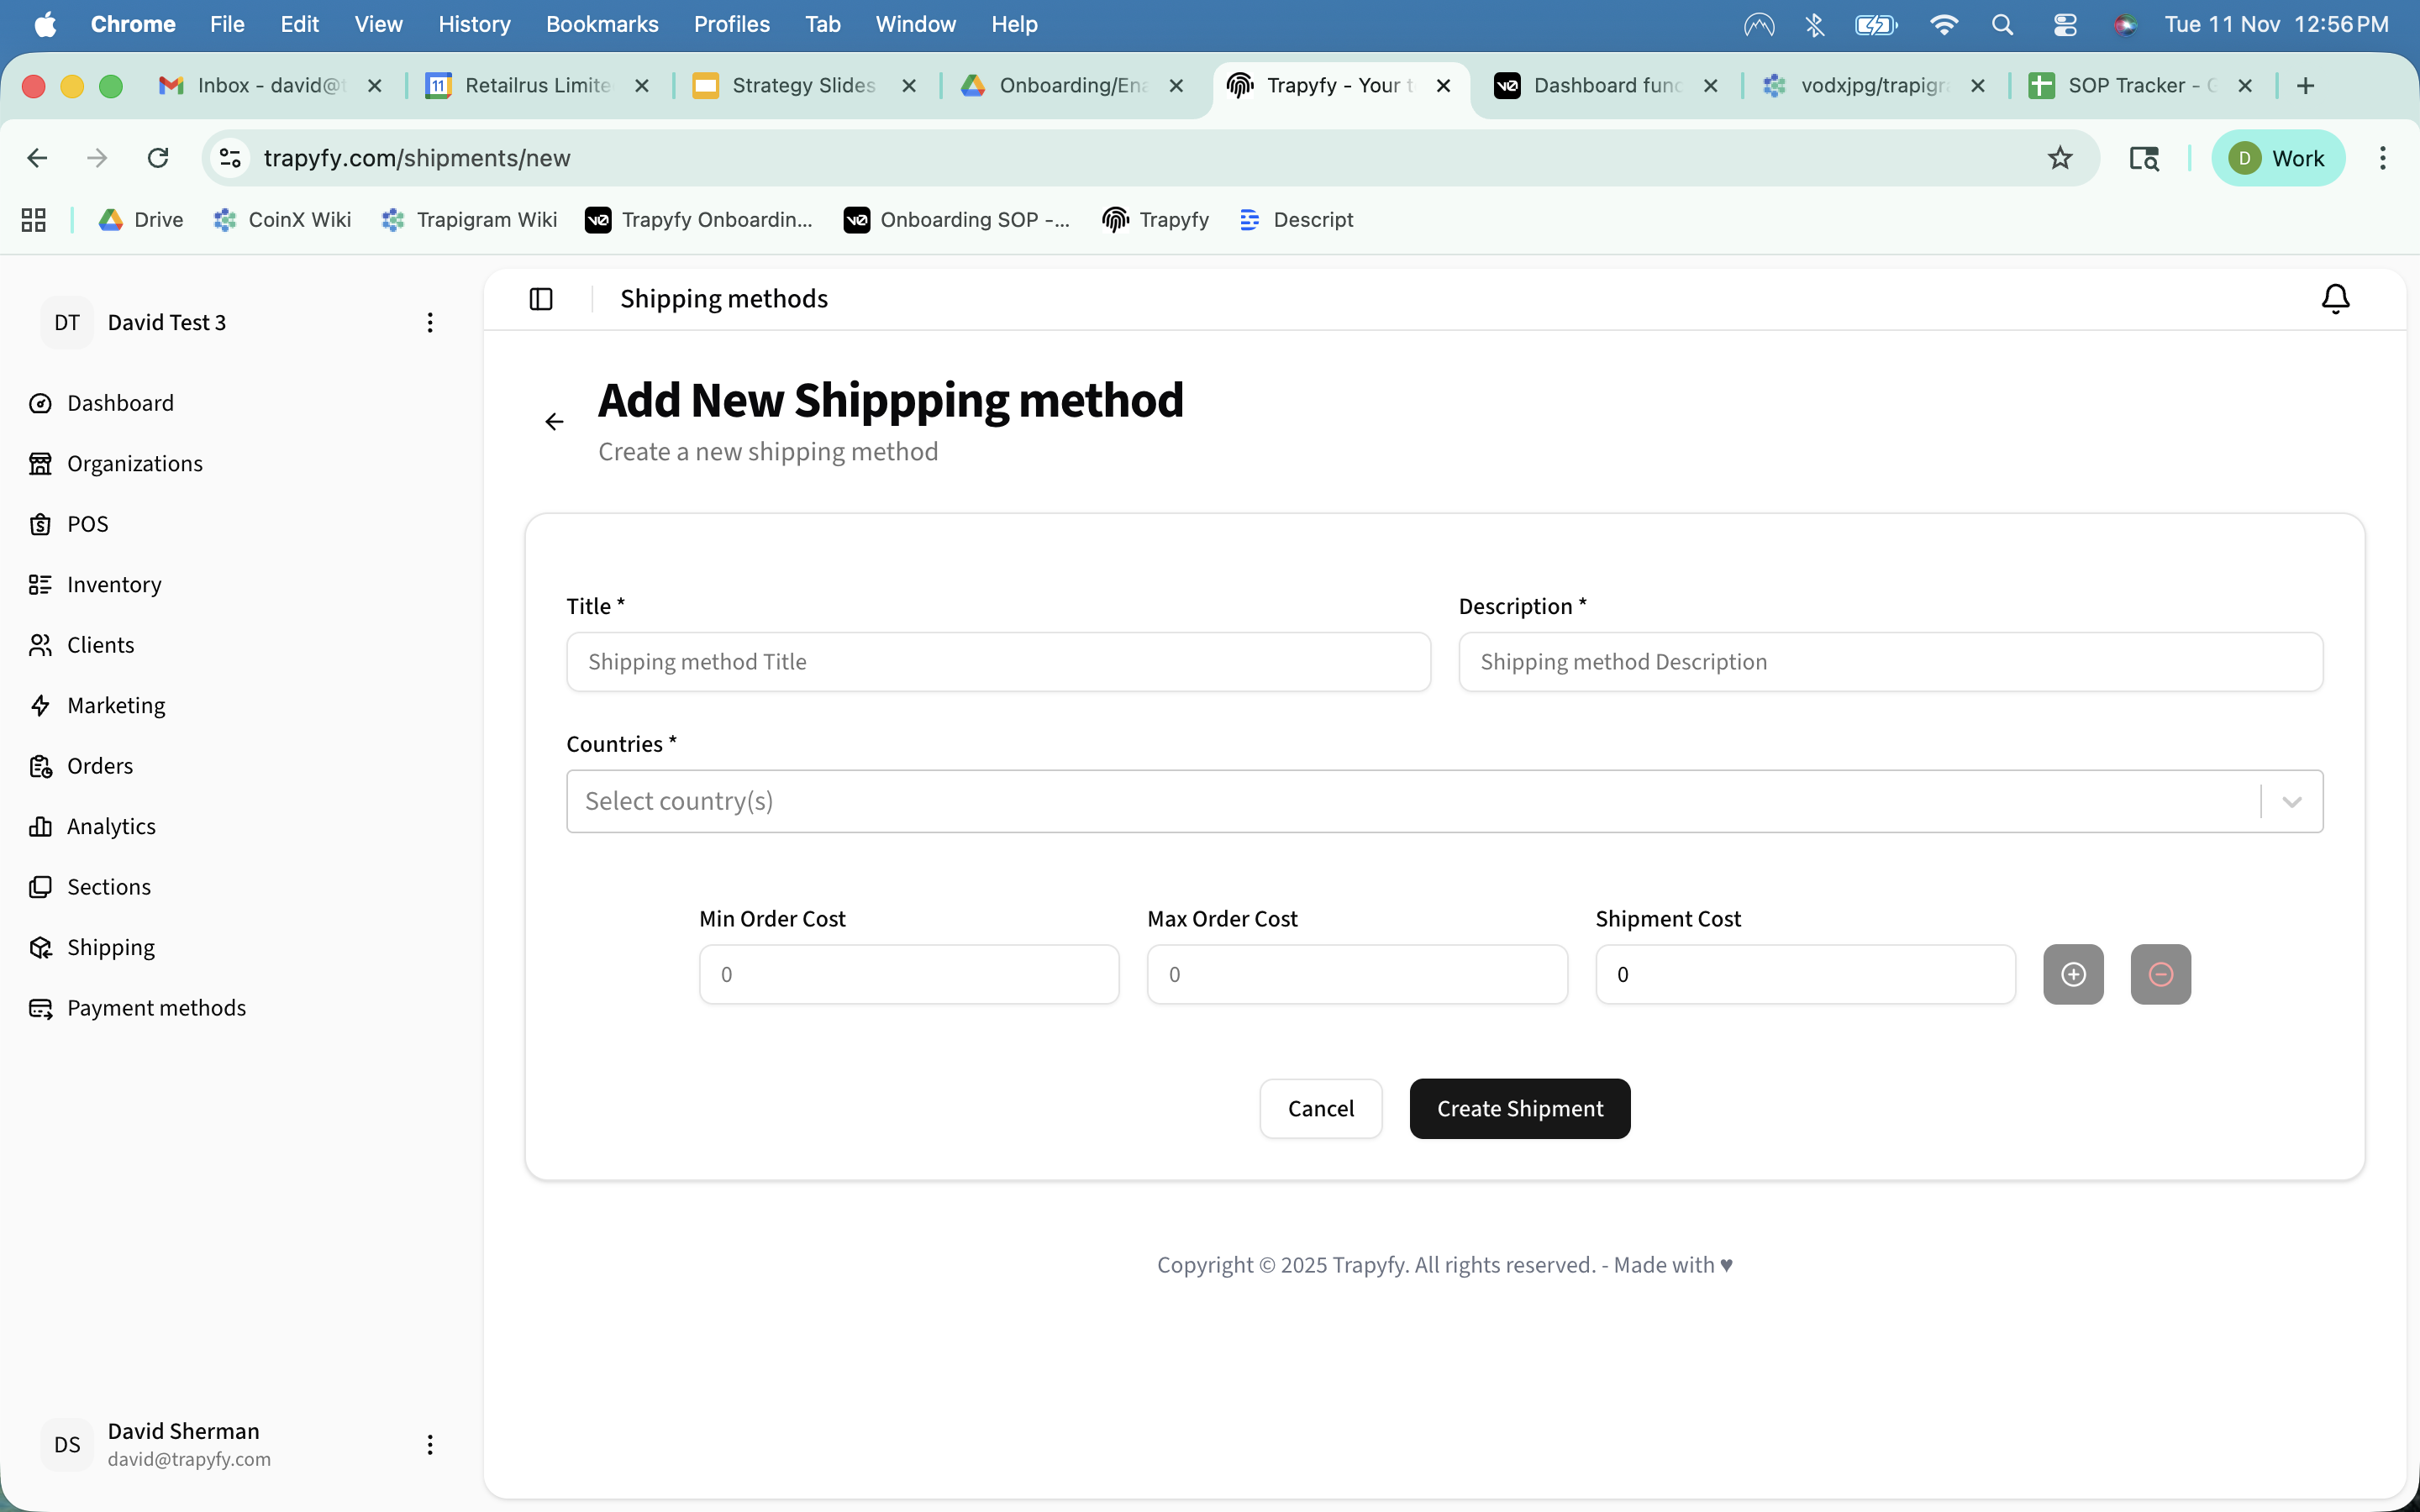Switch to Strategy Slides tab
The height and width of the screenshot is (1512, 2420).
(803, 86)
